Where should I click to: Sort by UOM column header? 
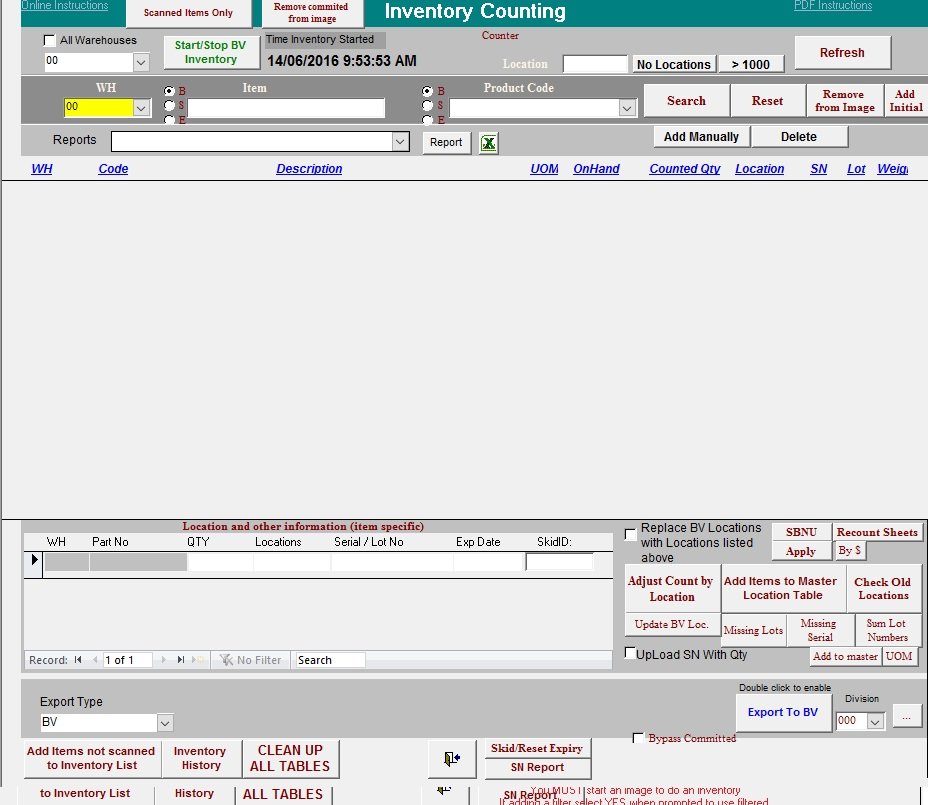coord(544,169)
